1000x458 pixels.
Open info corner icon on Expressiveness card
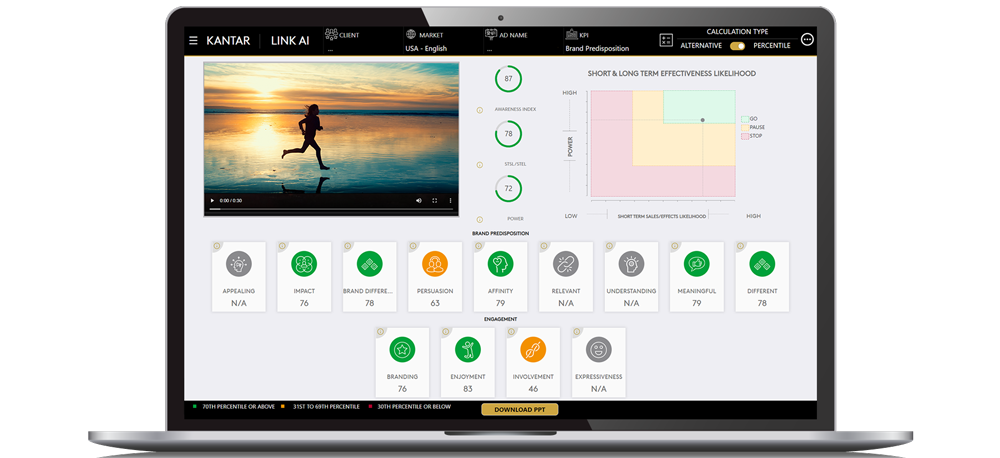[x=577, y=332]
